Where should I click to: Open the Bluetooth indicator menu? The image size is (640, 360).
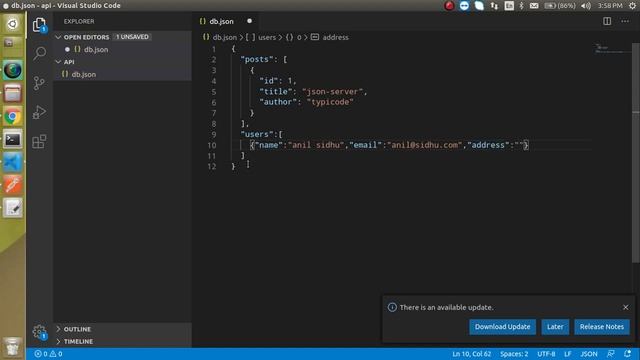(x=522, y=6)
